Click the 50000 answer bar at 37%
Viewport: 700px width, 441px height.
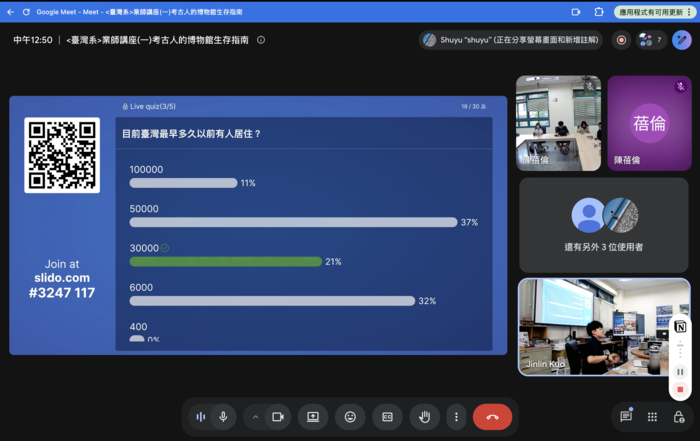(293, 222)
